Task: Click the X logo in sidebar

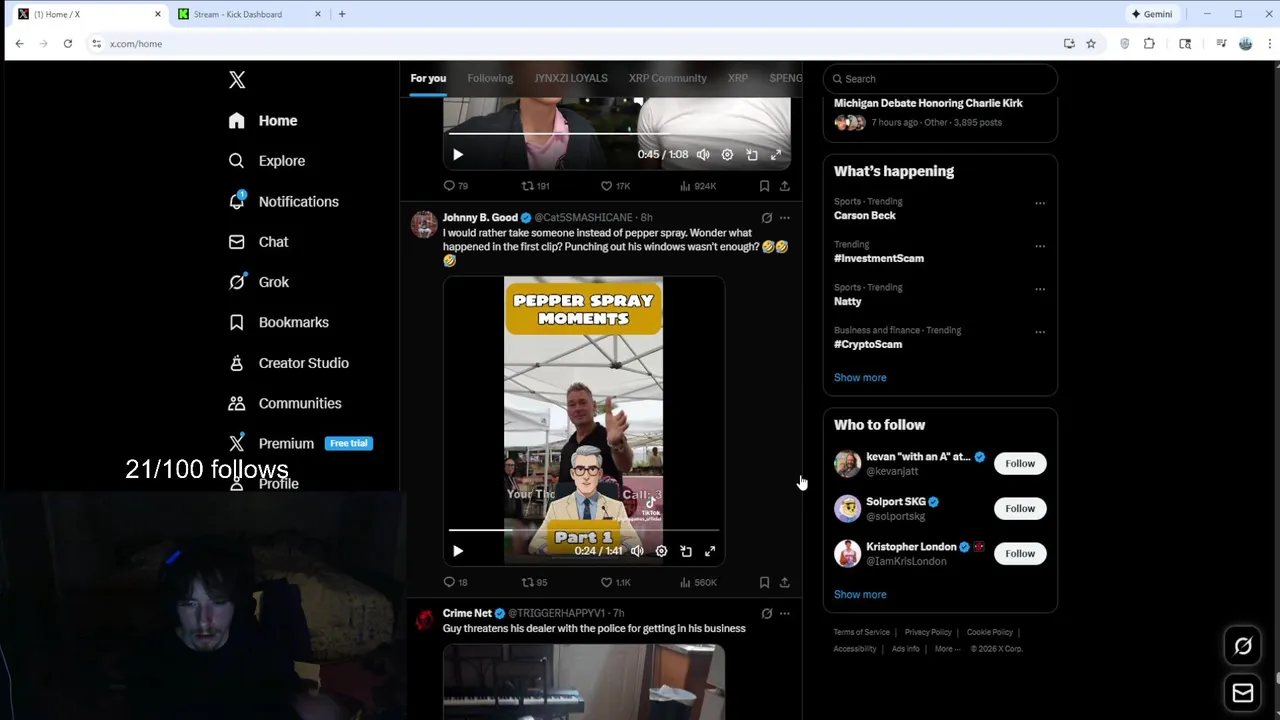Action: 237,80
